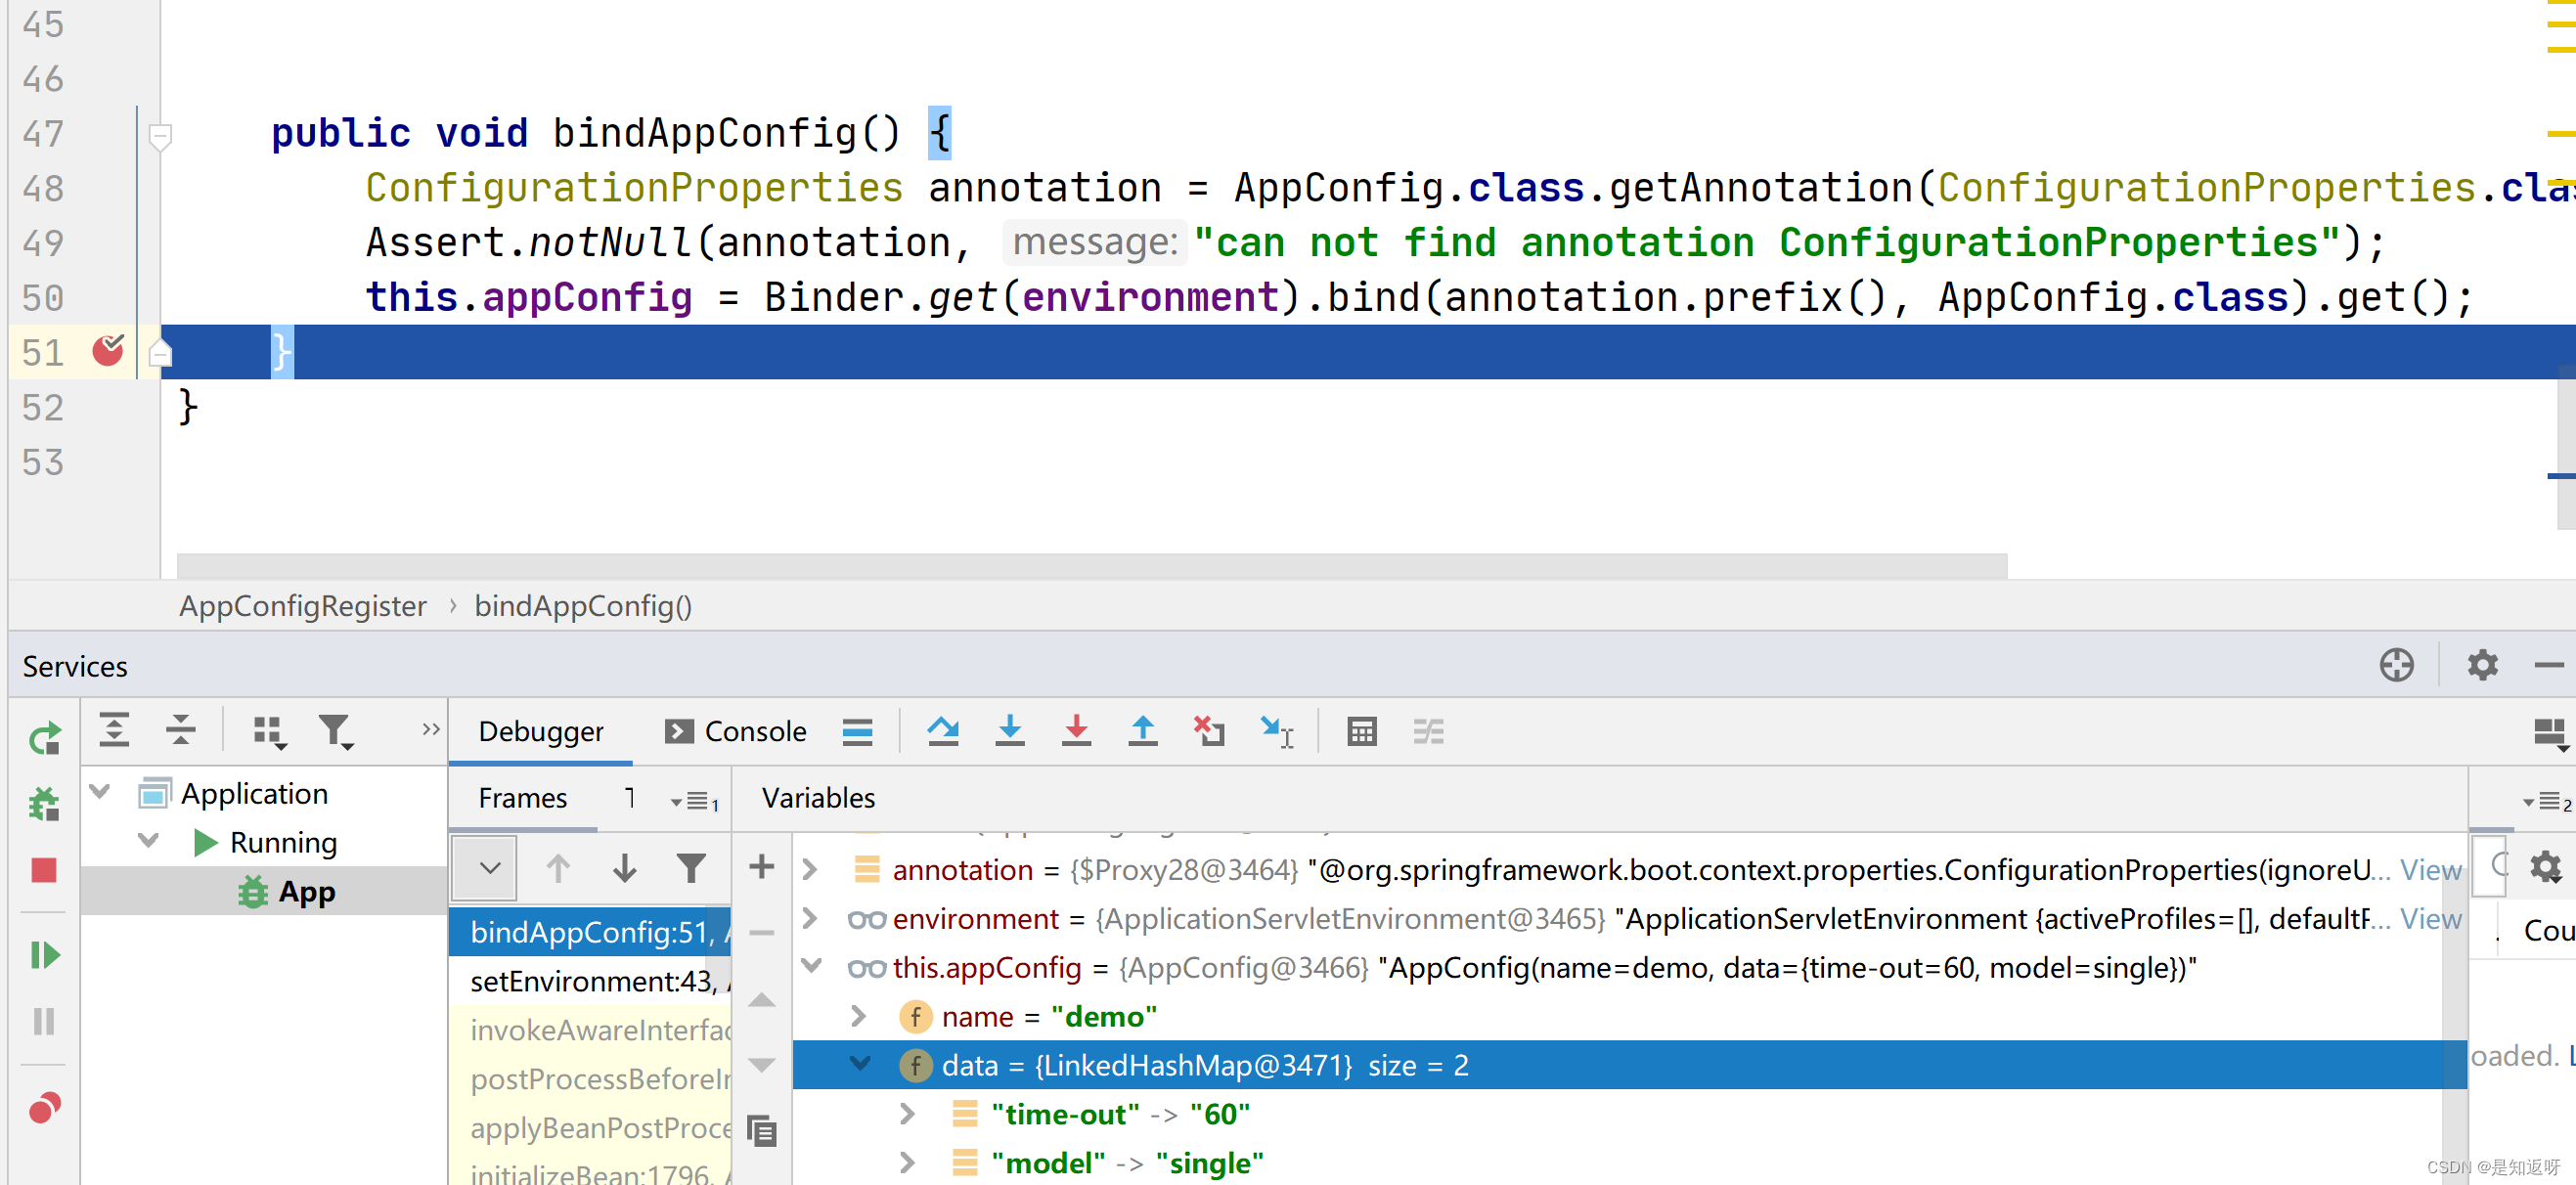Open the Evaluate Expression calculator icon

click(1361, 731)
